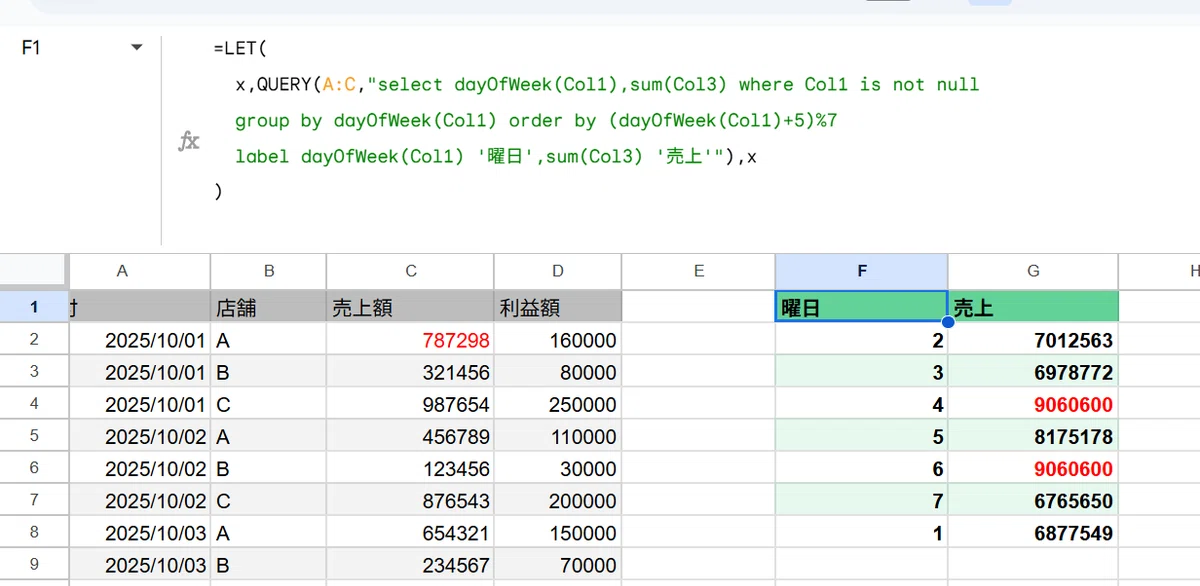Image resolution: width=1200 pixels, height=586 pixels.
Task: Select sales total 6877549
Action: pyautogui.click(x=1033, y=533)
